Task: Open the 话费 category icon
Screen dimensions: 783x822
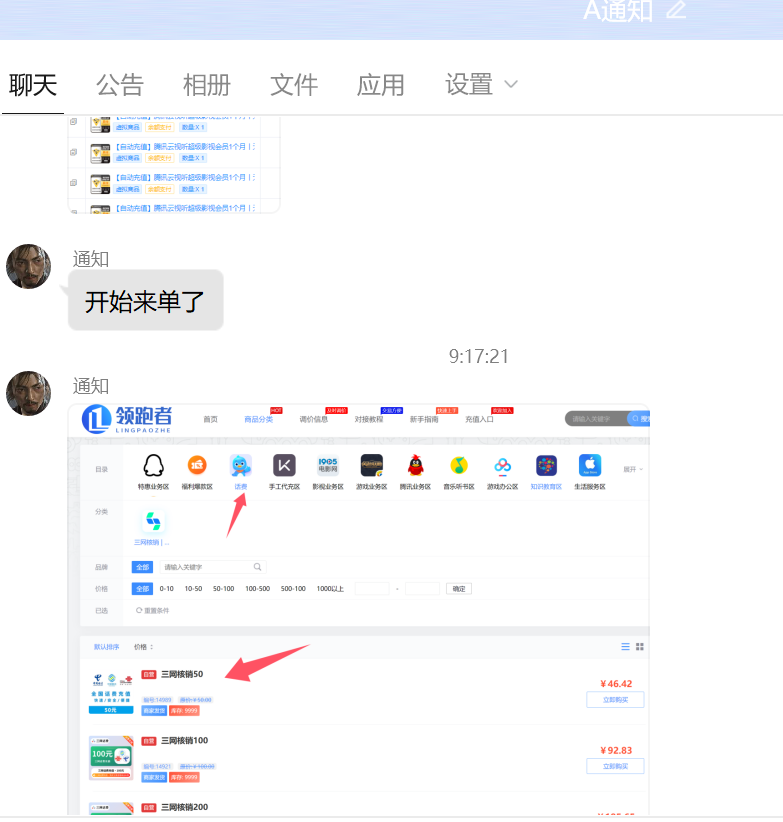Action: [240, 465]
